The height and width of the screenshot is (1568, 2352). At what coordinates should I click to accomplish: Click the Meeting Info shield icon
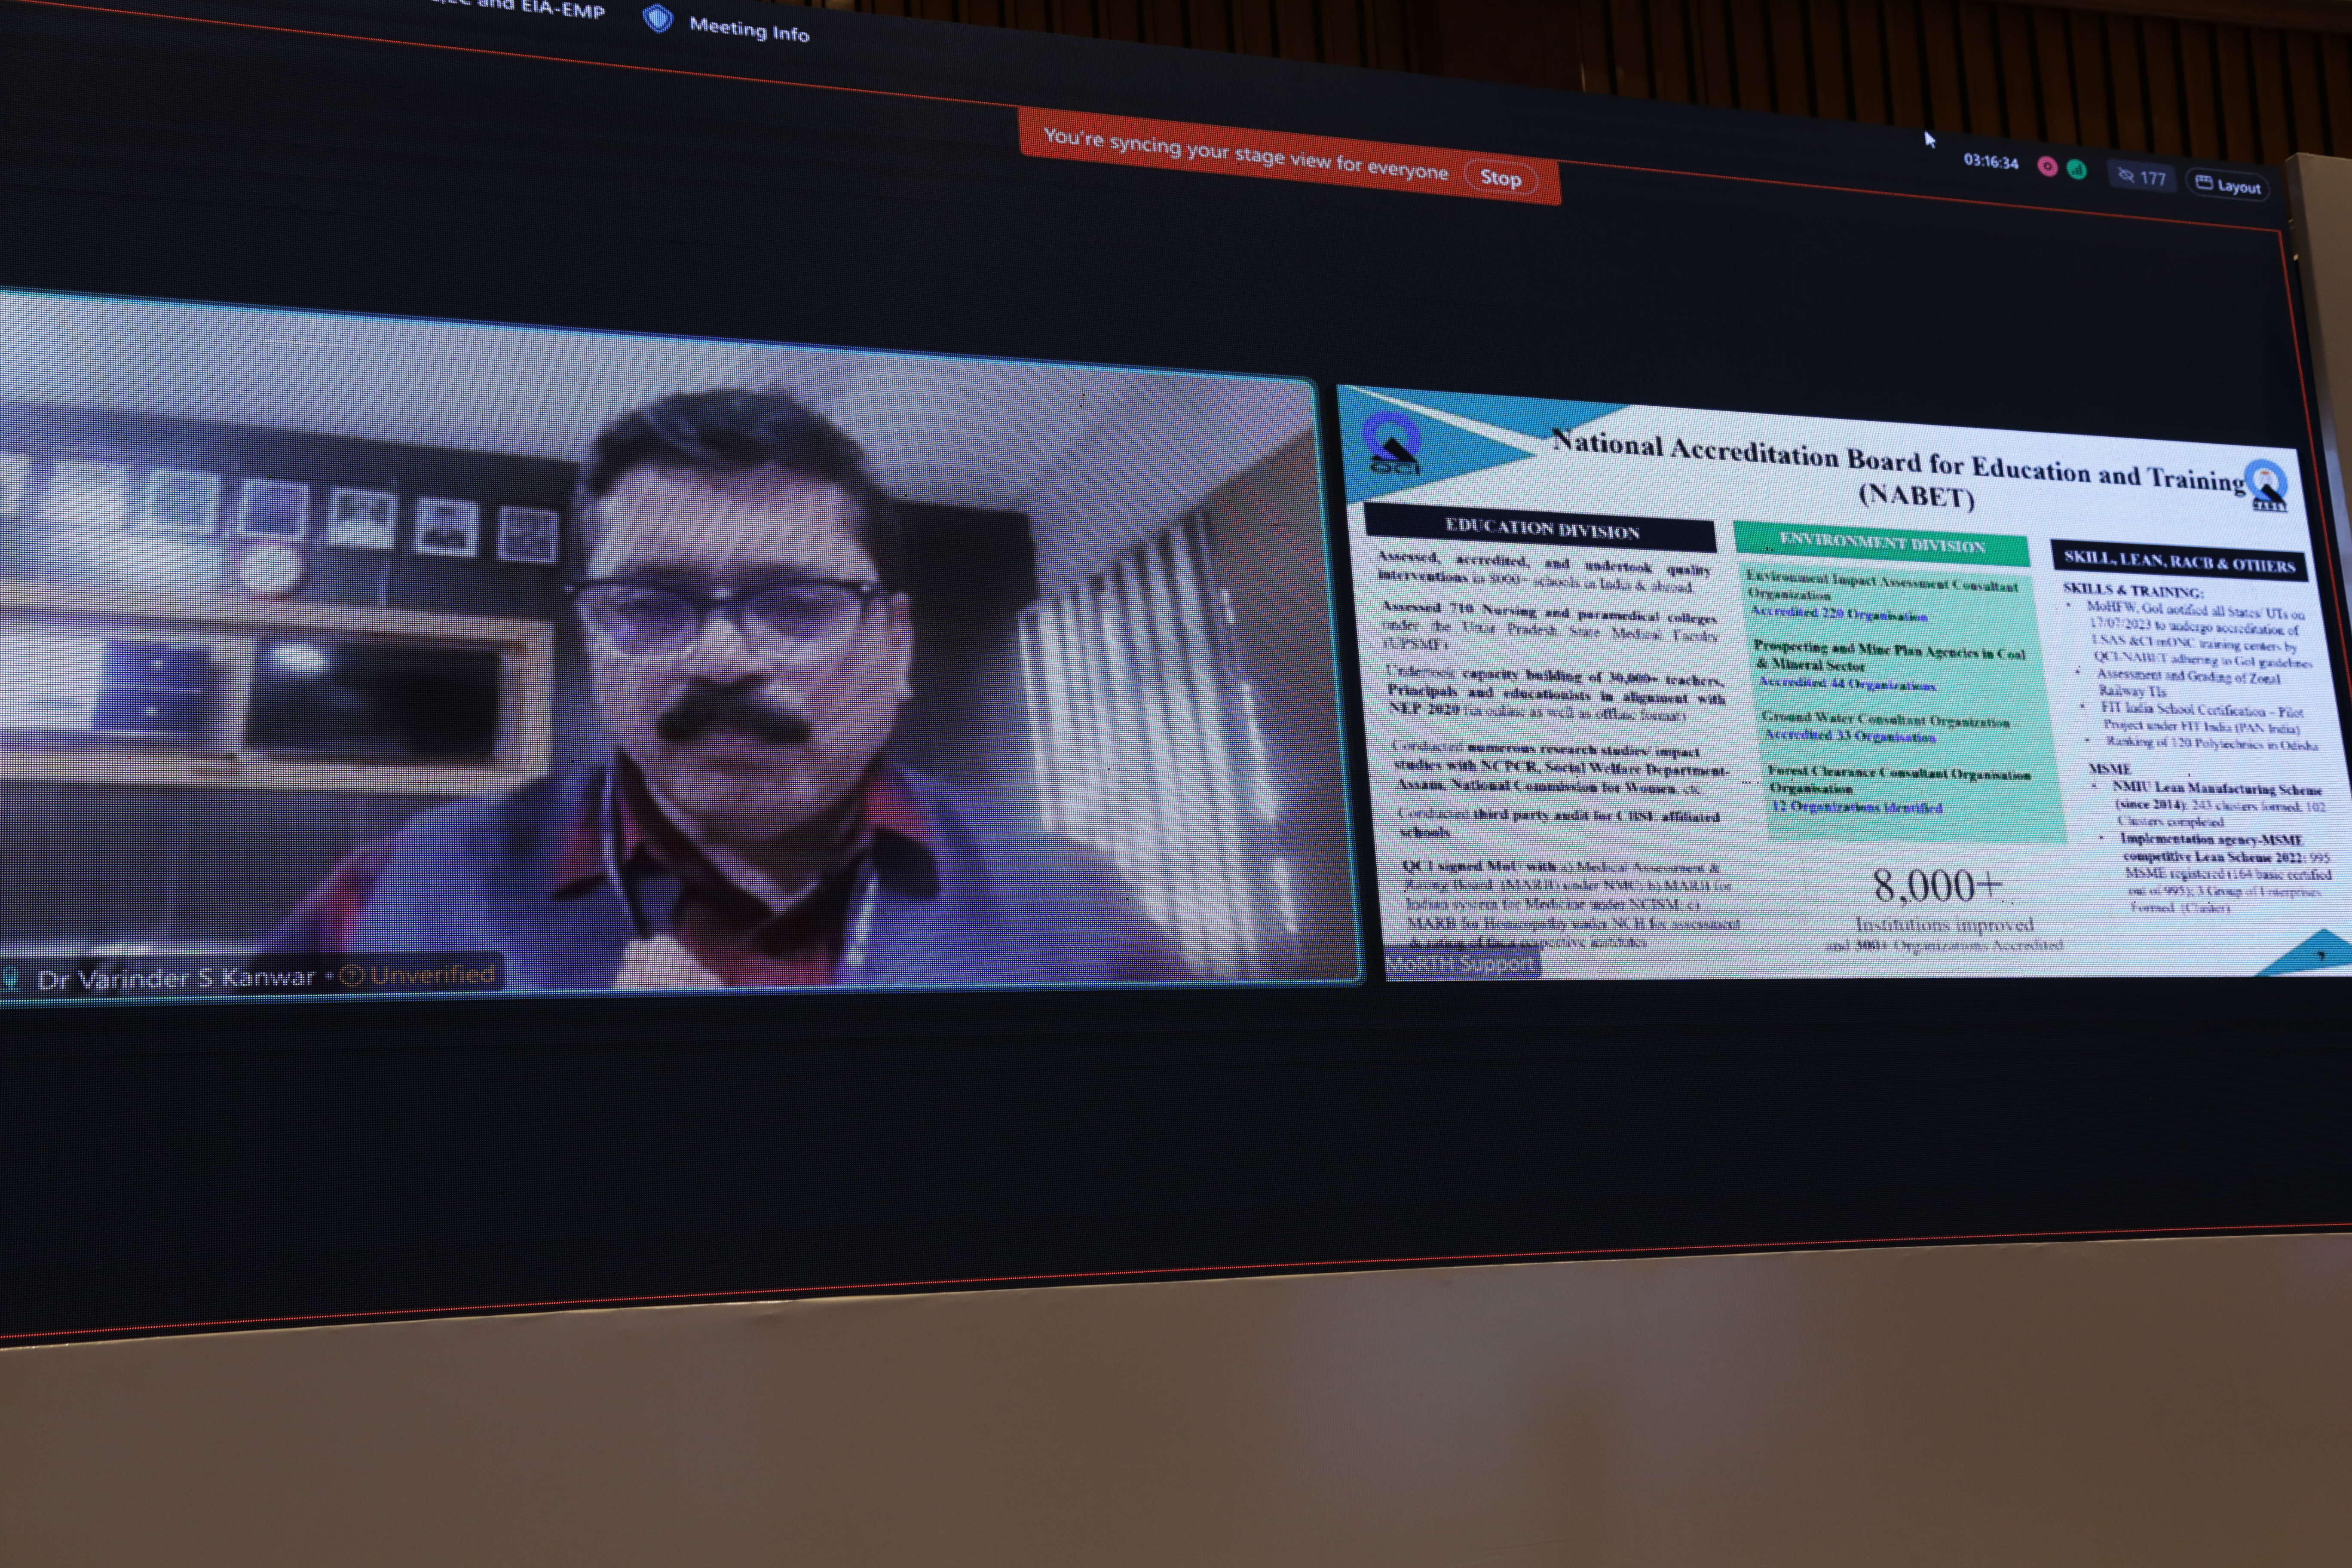[657, 19]
